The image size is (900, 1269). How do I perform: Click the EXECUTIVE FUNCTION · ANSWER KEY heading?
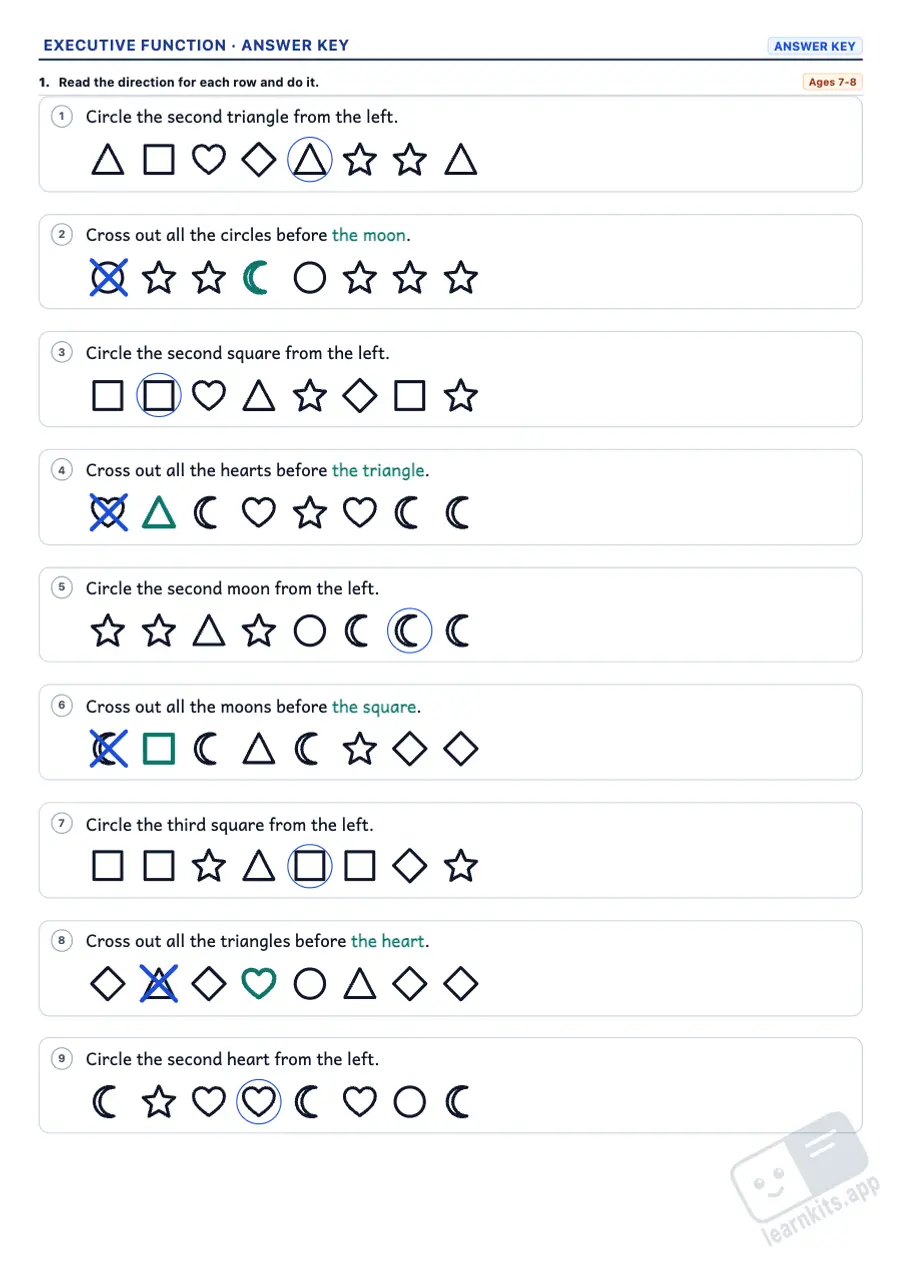[x=196, y=46]
